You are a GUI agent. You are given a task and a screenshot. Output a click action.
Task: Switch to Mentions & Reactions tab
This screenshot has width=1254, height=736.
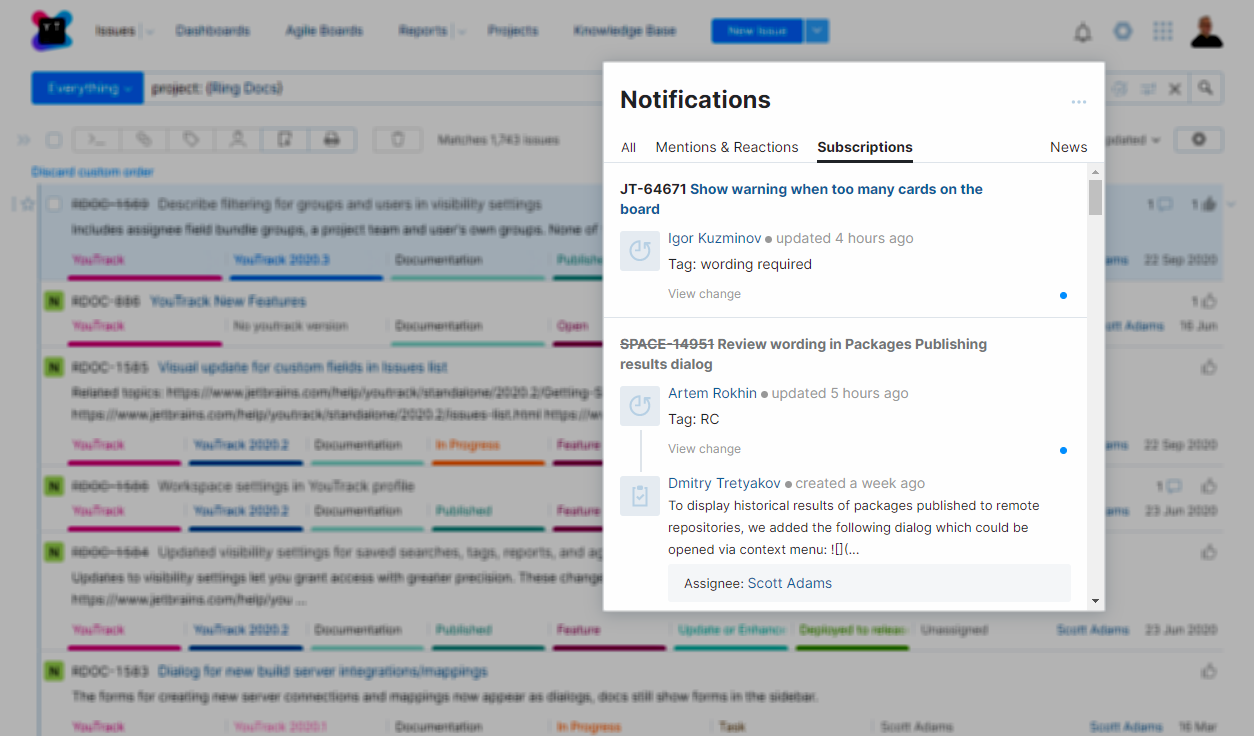click(727, 147)
